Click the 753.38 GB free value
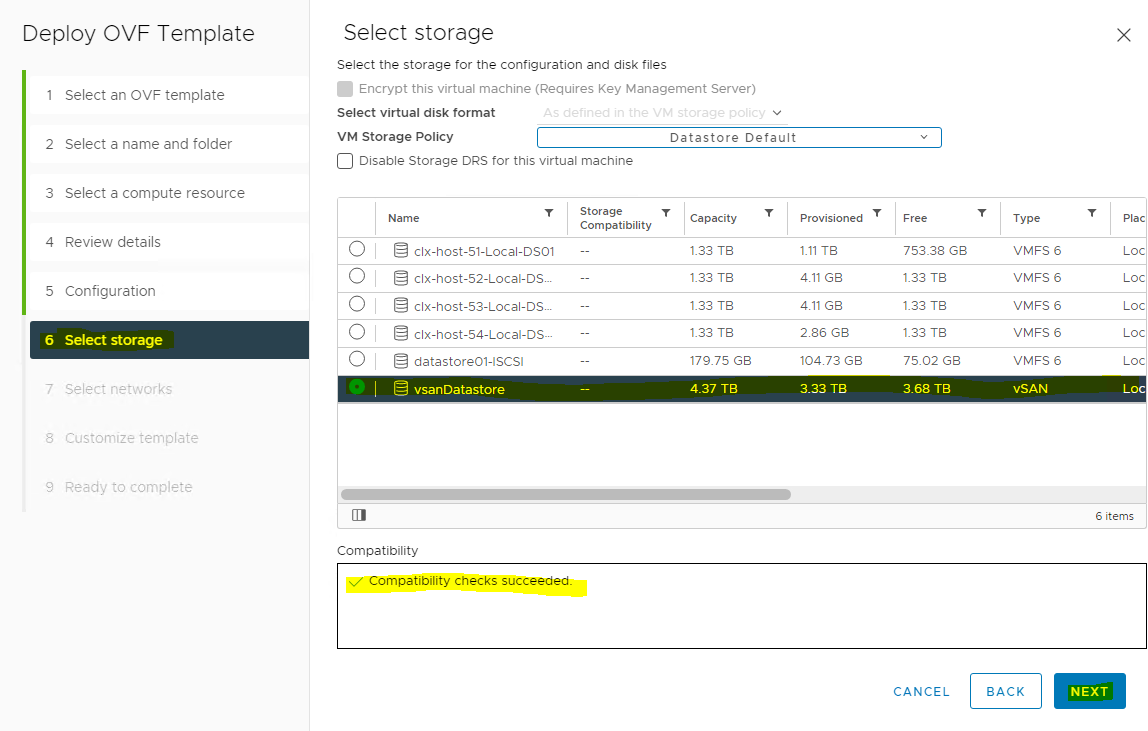 tap(935, 251)
